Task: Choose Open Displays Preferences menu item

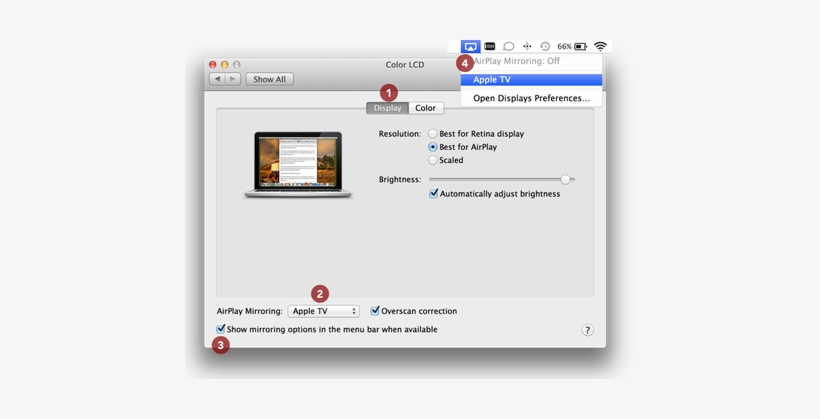Action: [531, 98]
